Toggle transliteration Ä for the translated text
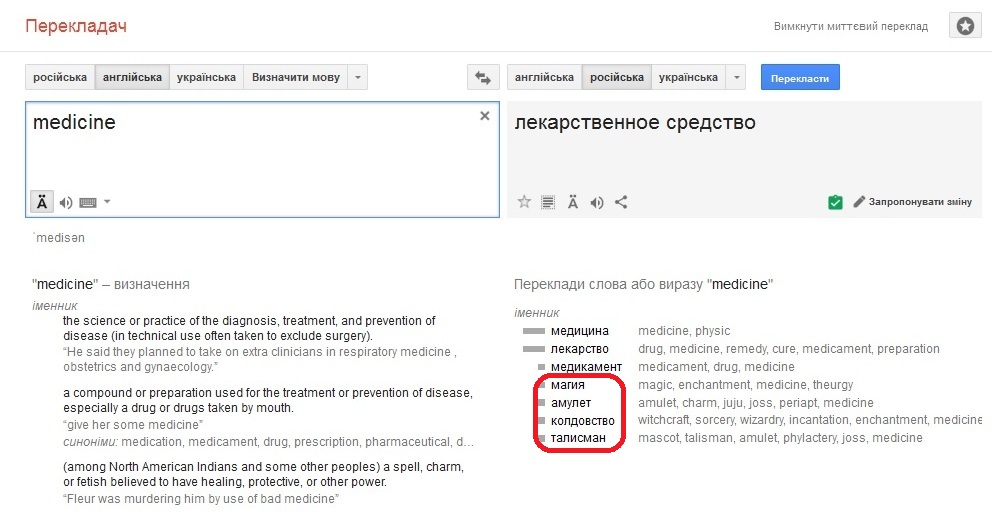This screenshot has width=992, height=512. pyautogui.click(x=573, y=202)
